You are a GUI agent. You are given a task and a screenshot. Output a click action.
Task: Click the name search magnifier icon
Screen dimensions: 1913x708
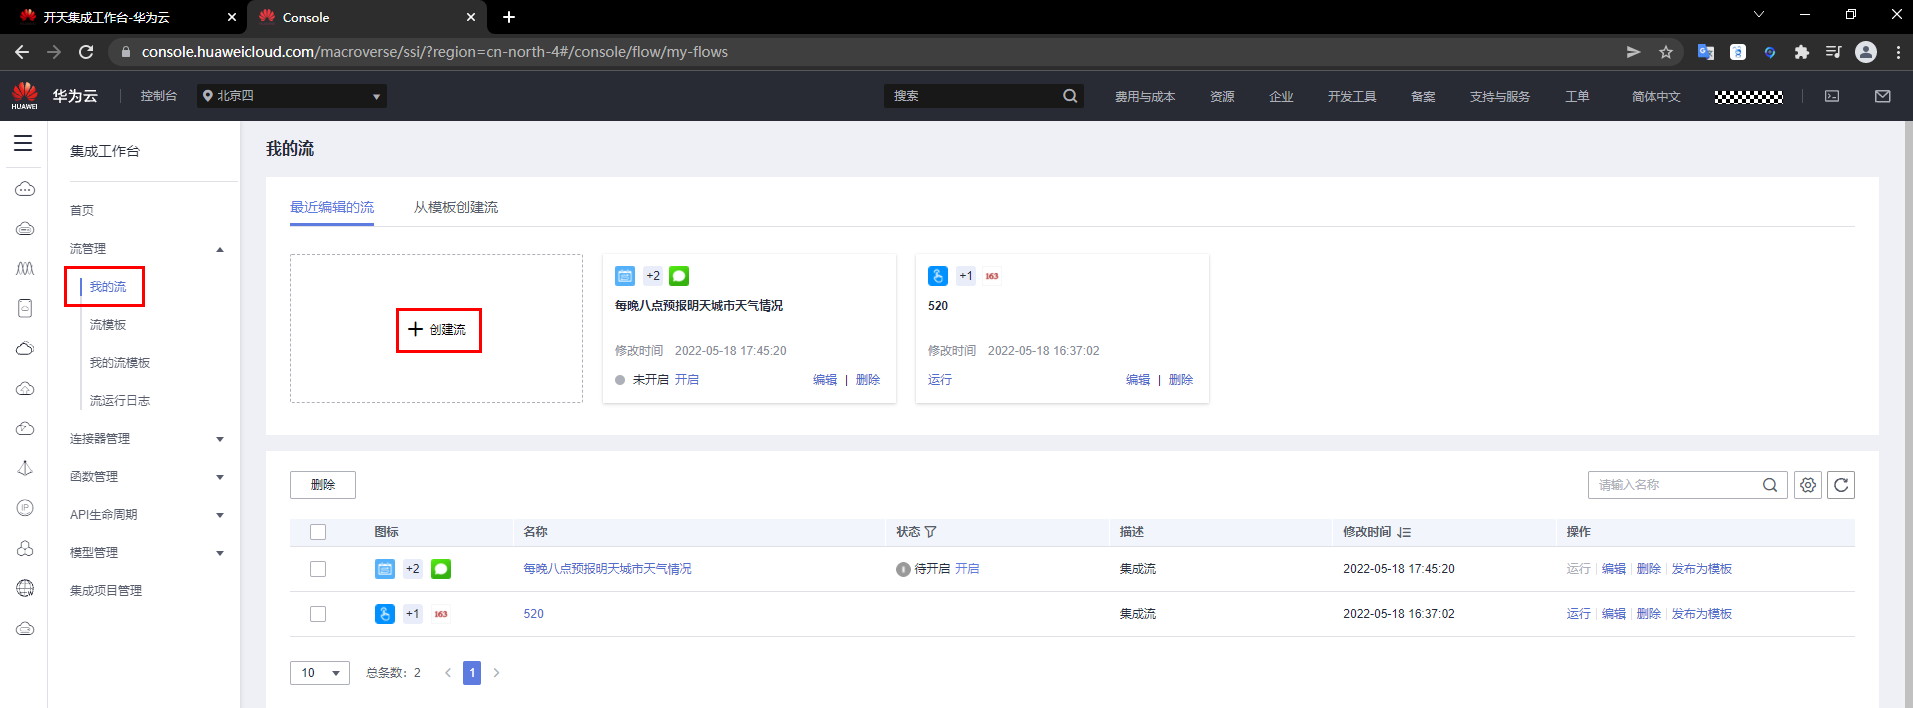click(1770, 485)
